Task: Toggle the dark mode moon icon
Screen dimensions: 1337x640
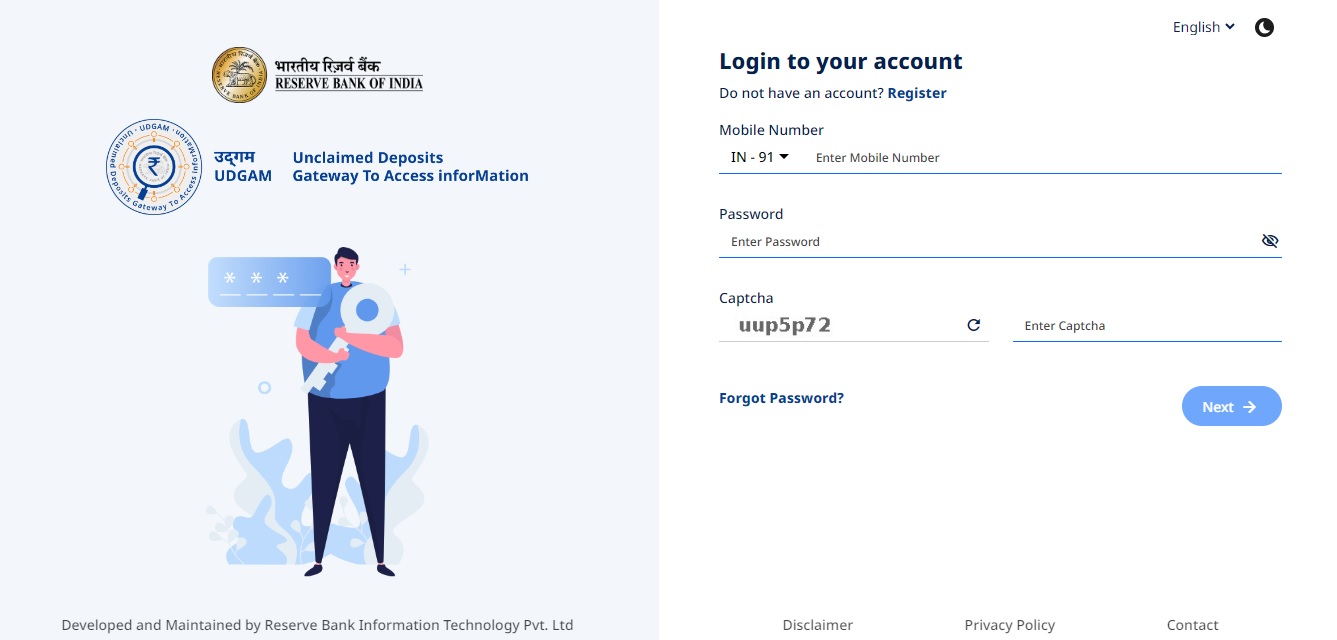Action: point(1264,27)
